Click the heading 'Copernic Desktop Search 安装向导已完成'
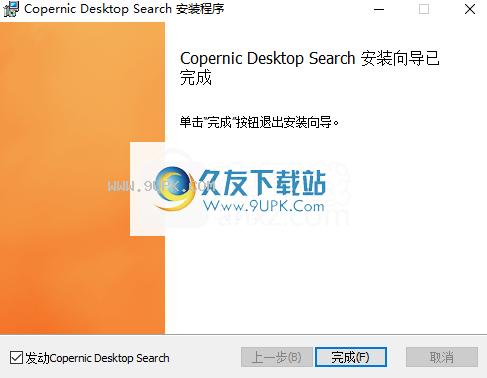The height and width of the screenshot is (378, 487). click(x=310, y=68)
